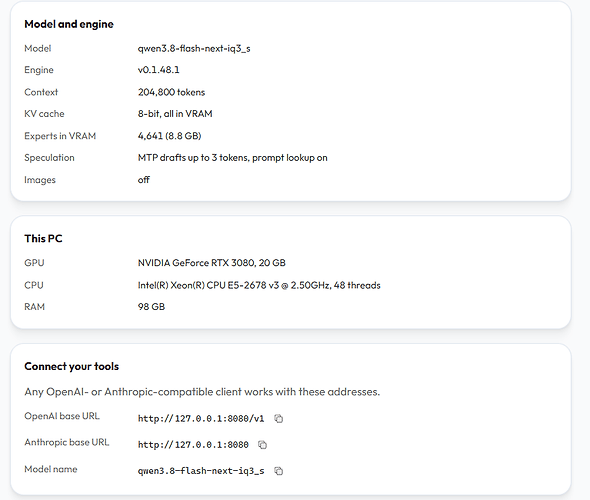Screen dimensions: 590x500
Task: Click the CPU value Intel Xeon E5-2678
Action: point(259,285)
